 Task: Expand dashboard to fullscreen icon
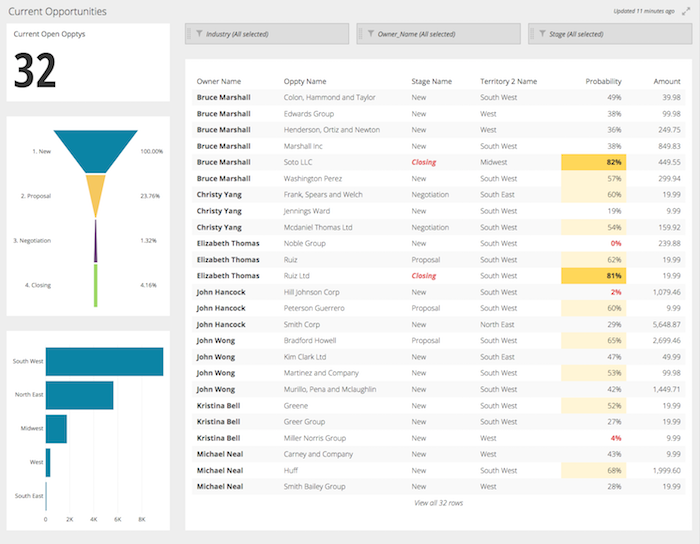(686, 12)
